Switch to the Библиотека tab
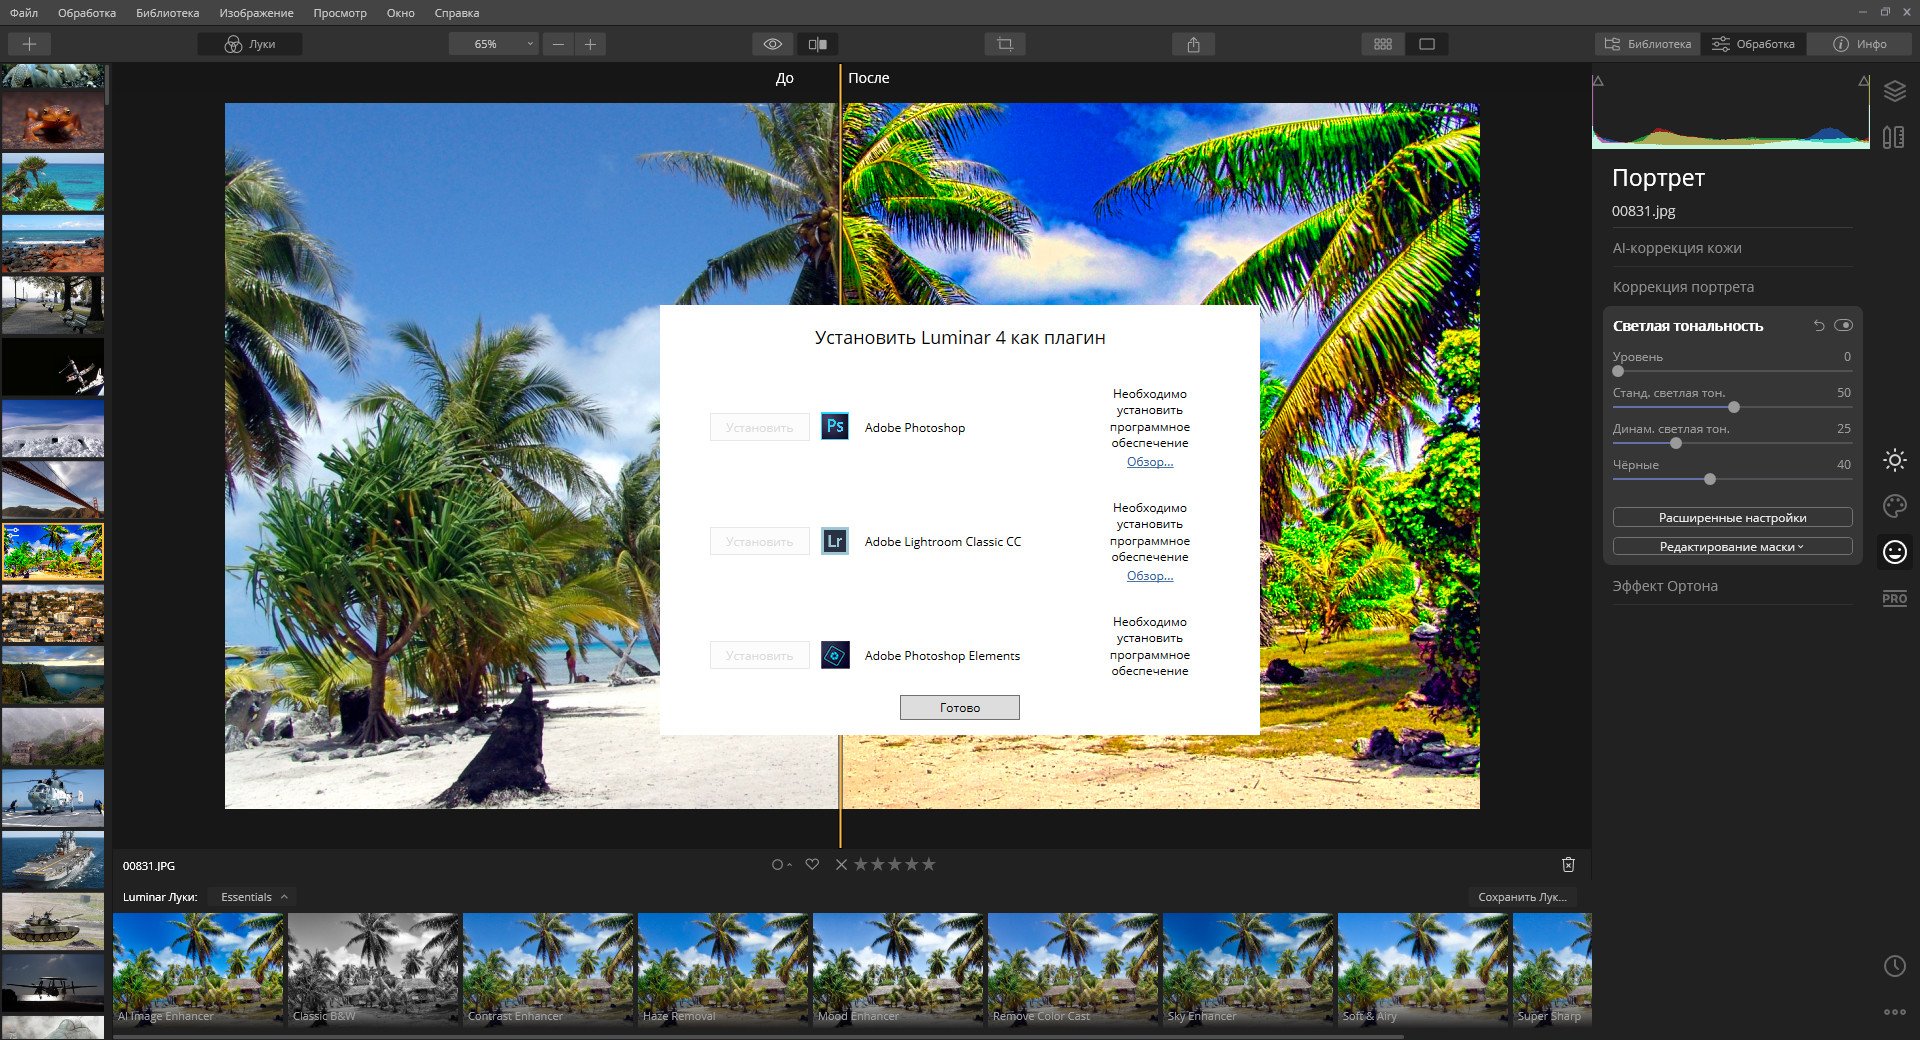This screenshot has height=1040, width=1920. (1647, 44)
